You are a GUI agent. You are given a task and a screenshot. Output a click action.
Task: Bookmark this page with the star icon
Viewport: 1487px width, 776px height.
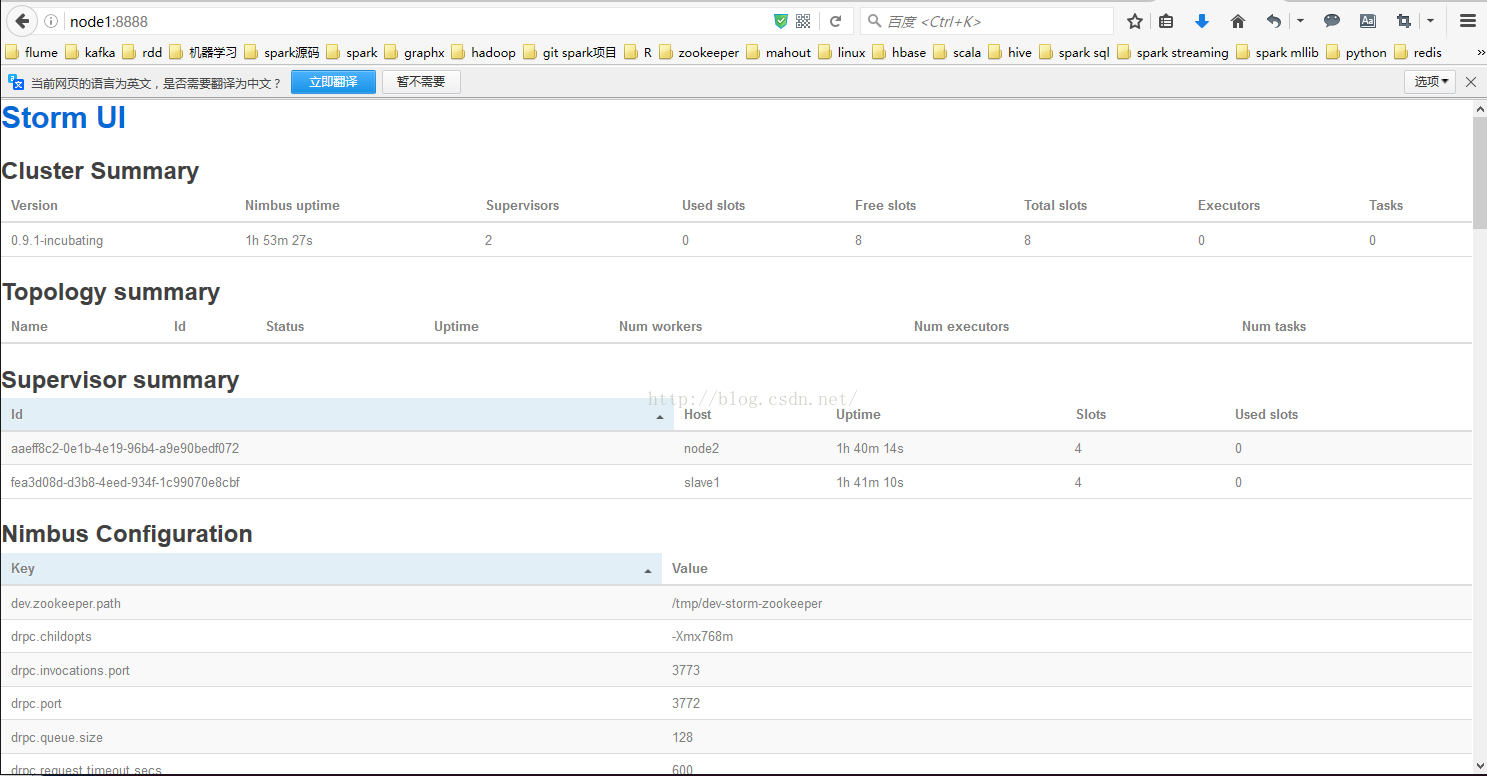pos(1135,21)
